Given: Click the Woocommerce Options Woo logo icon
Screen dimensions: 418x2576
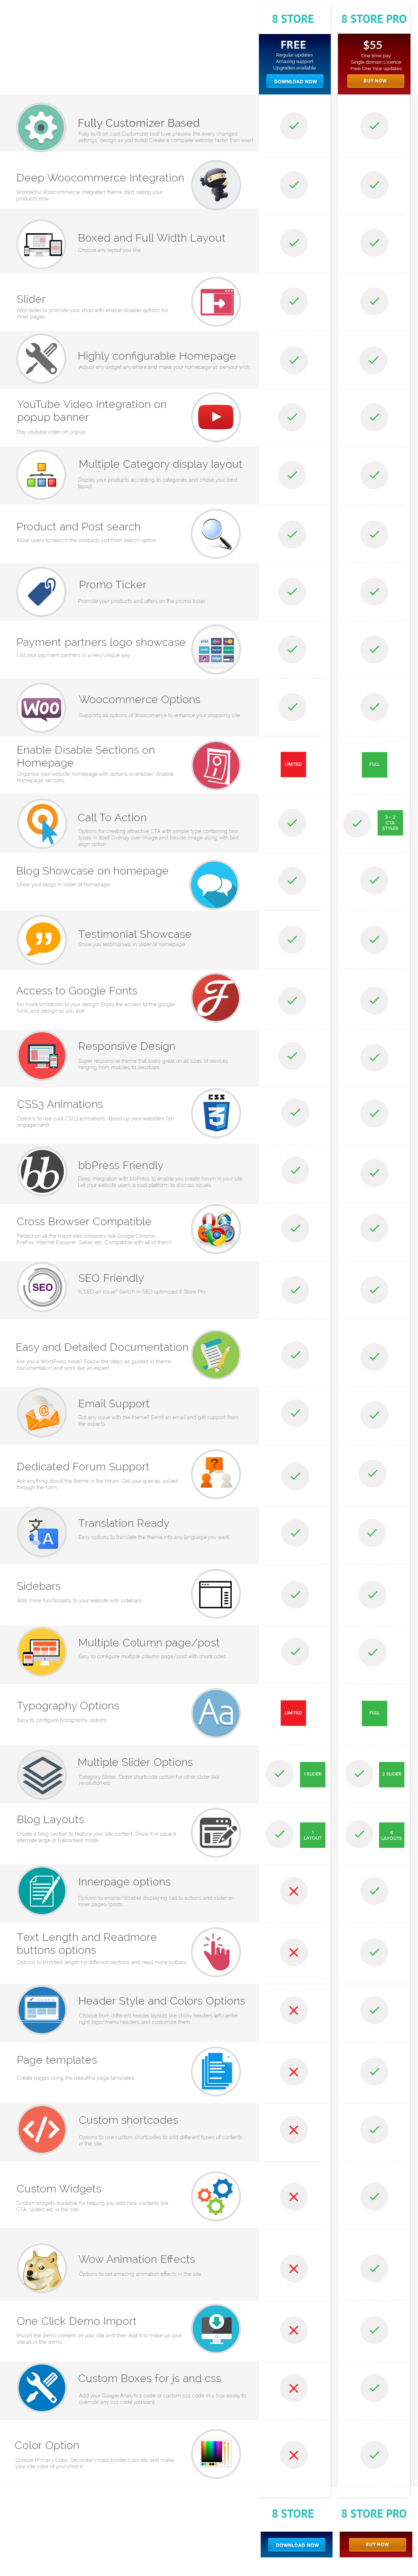Looking at the screenshot, I should (41, 708).
